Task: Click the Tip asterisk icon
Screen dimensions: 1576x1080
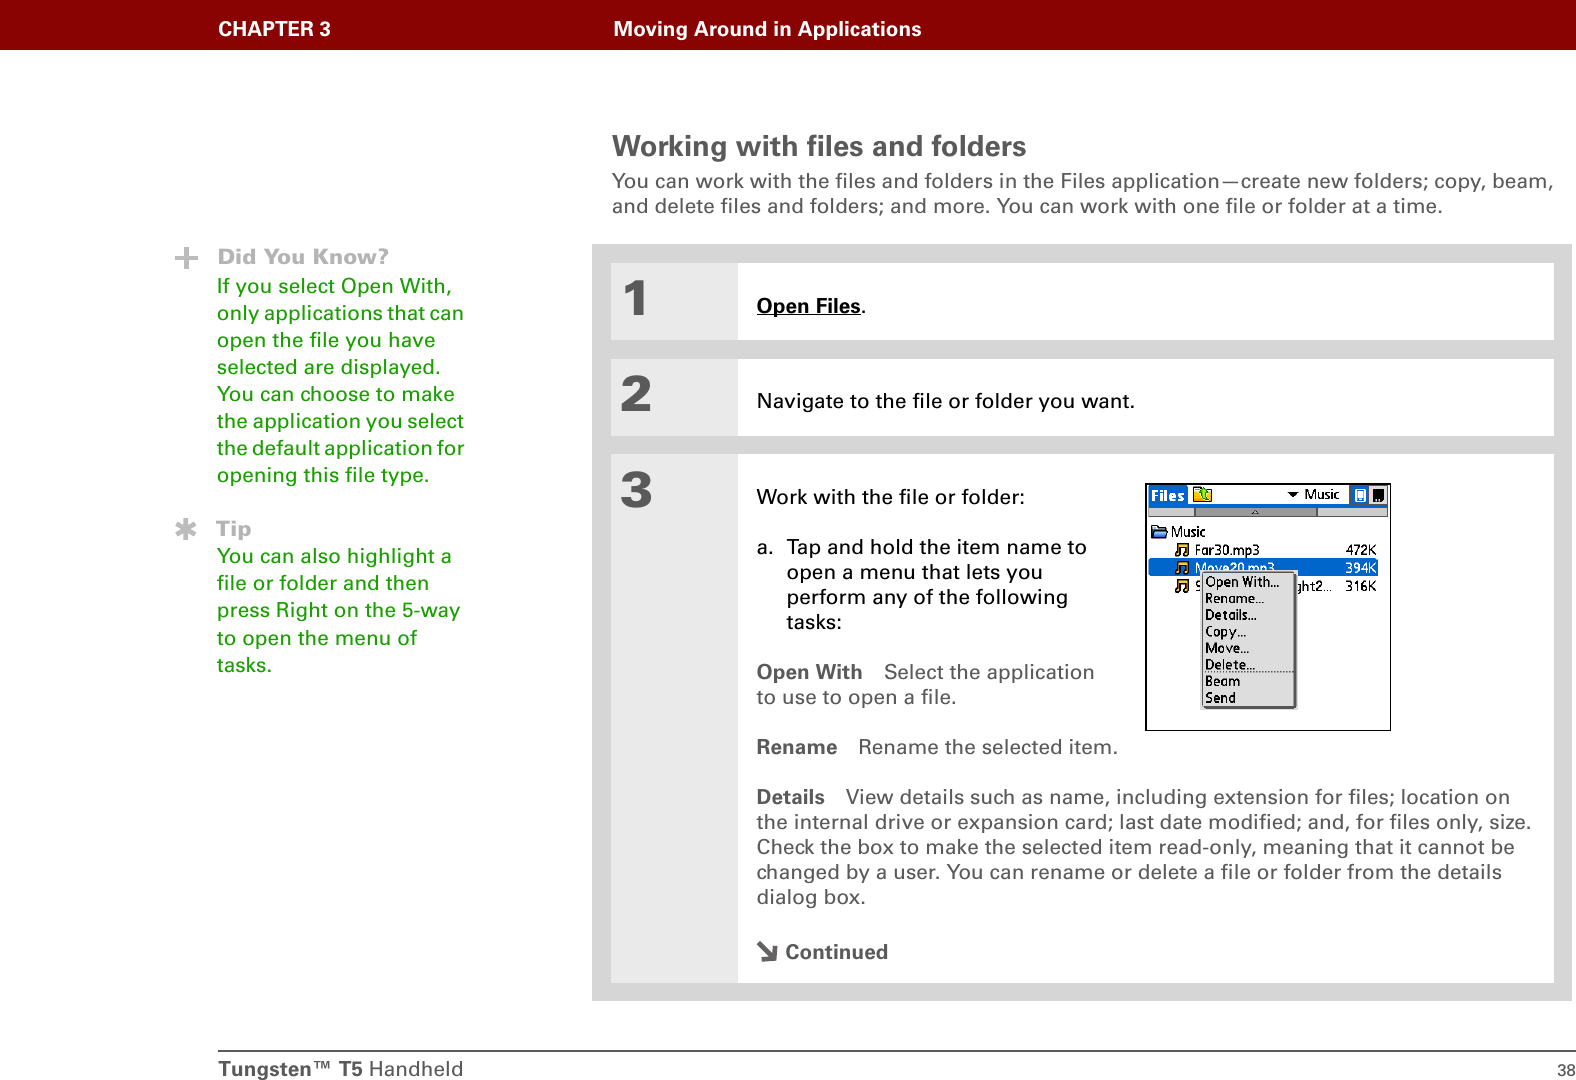Action: pyautogui.click(x=186, y=529)
